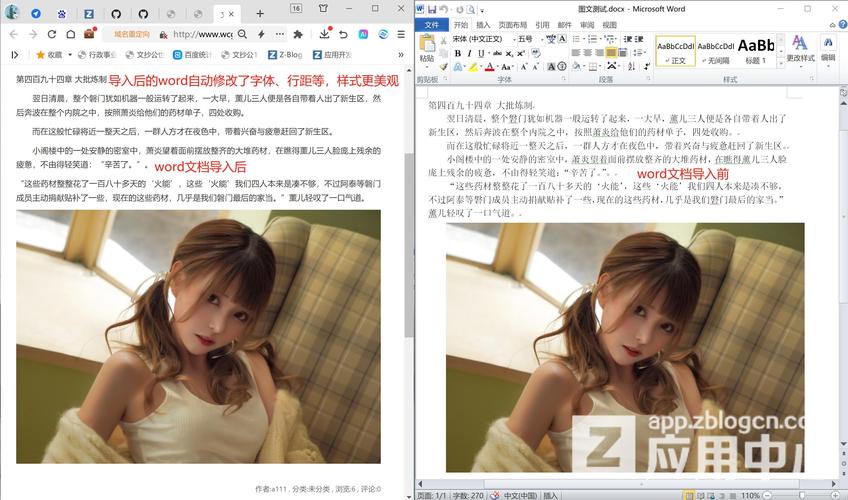
Task: Click the red font color button
Action: pos(489,66)
